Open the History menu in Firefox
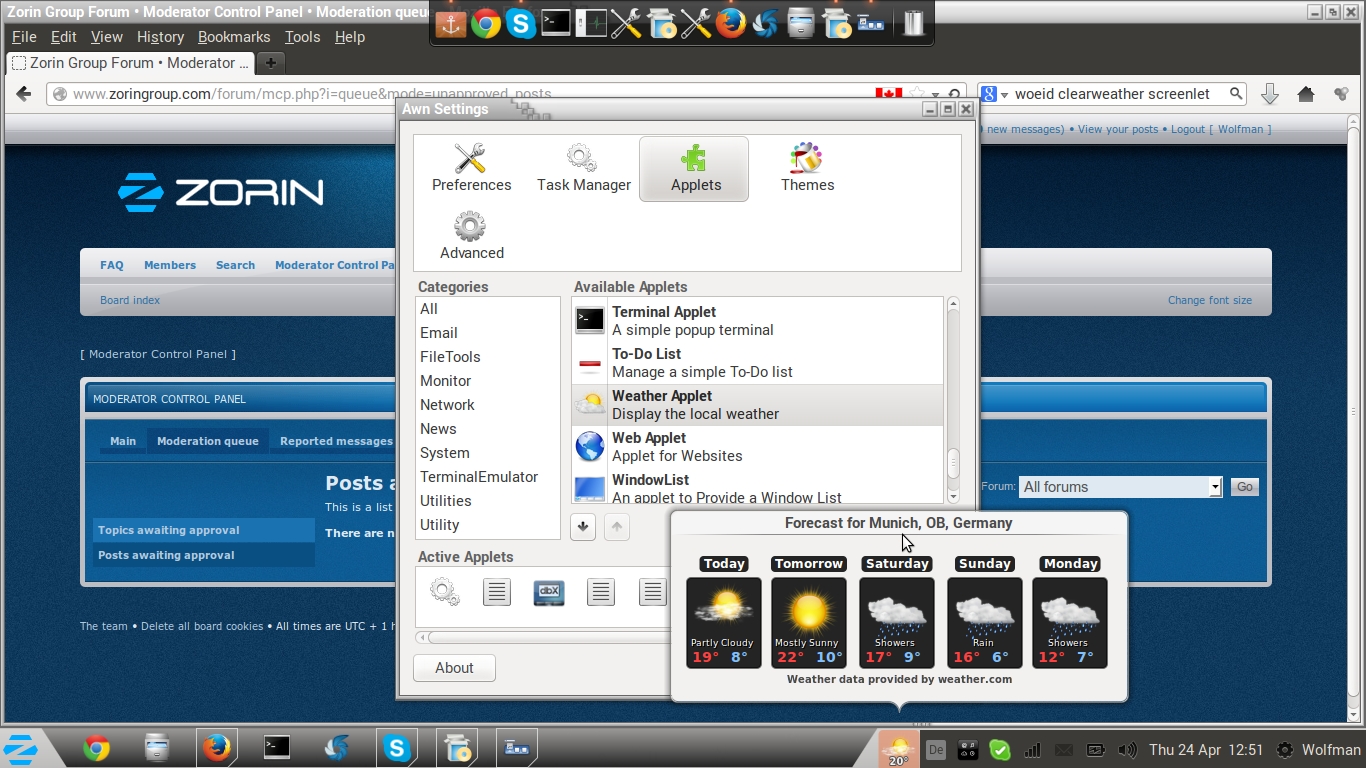 click(160, 37)
